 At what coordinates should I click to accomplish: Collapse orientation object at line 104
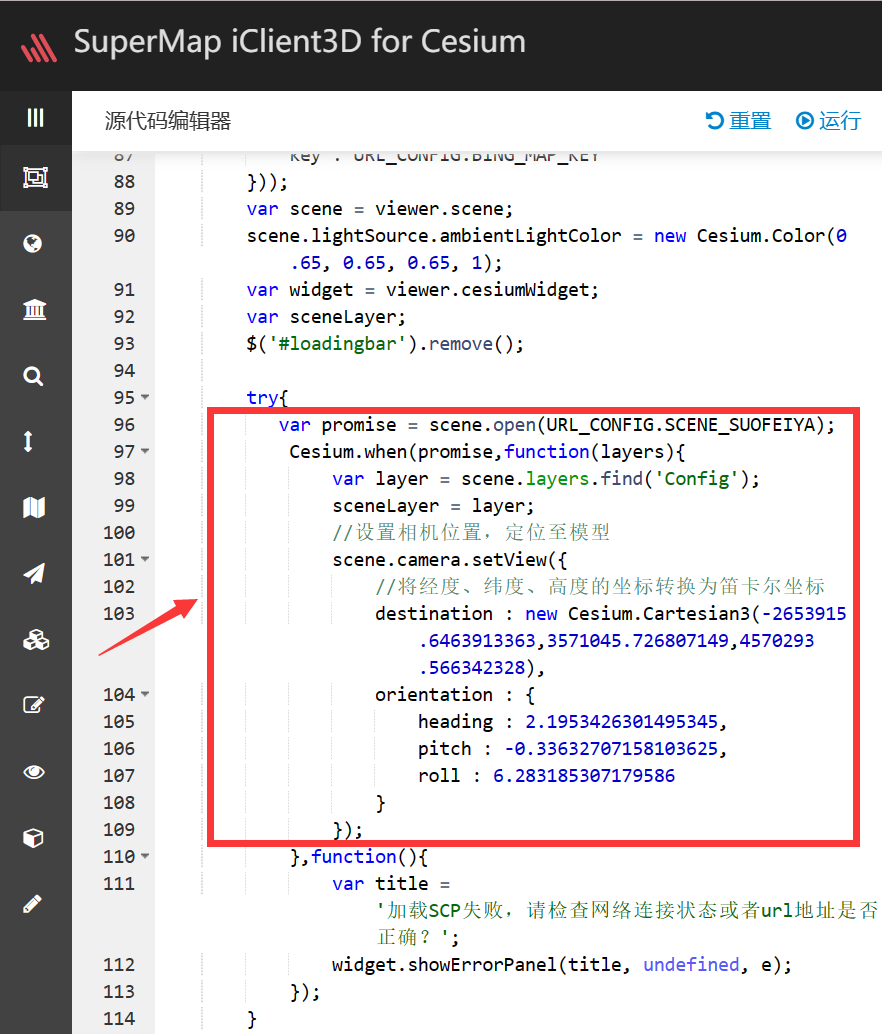pos(145,694)
